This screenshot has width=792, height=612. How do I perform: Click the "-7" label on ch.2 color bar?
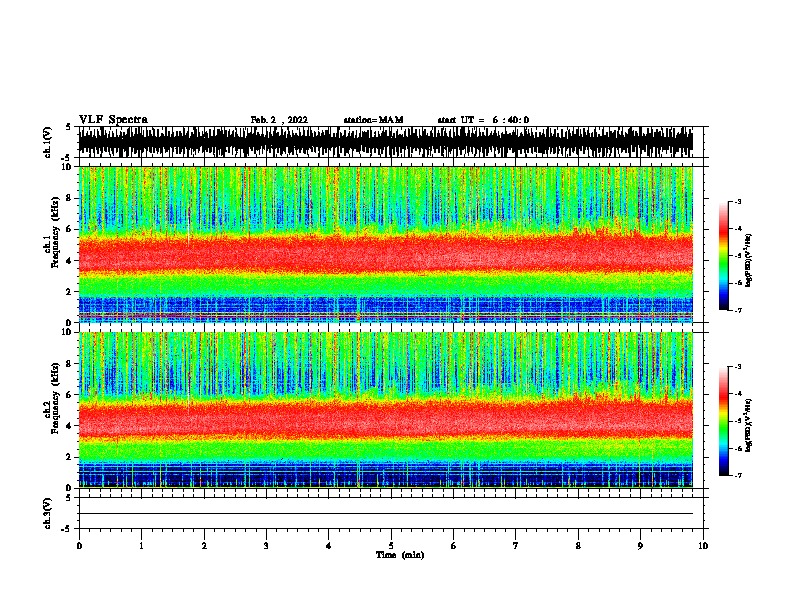click(x=737, y=475)
